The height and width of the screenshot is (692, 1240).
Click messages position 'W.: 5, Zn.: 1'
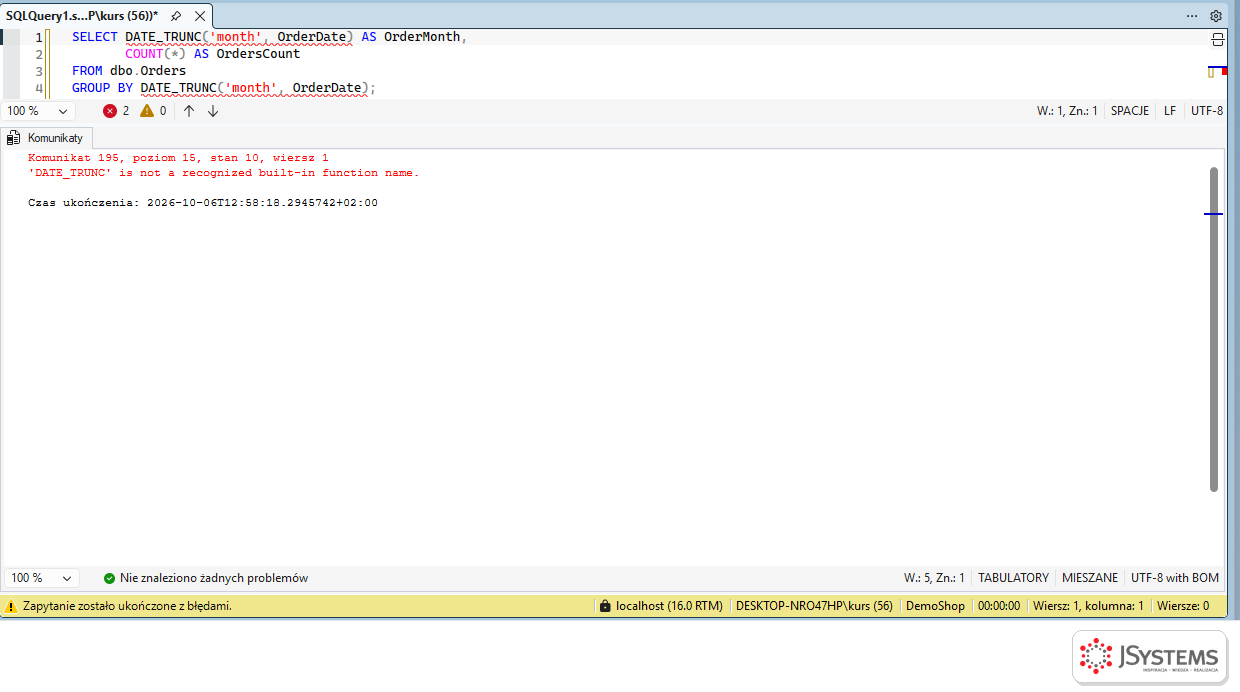click(x=934, y=578)
